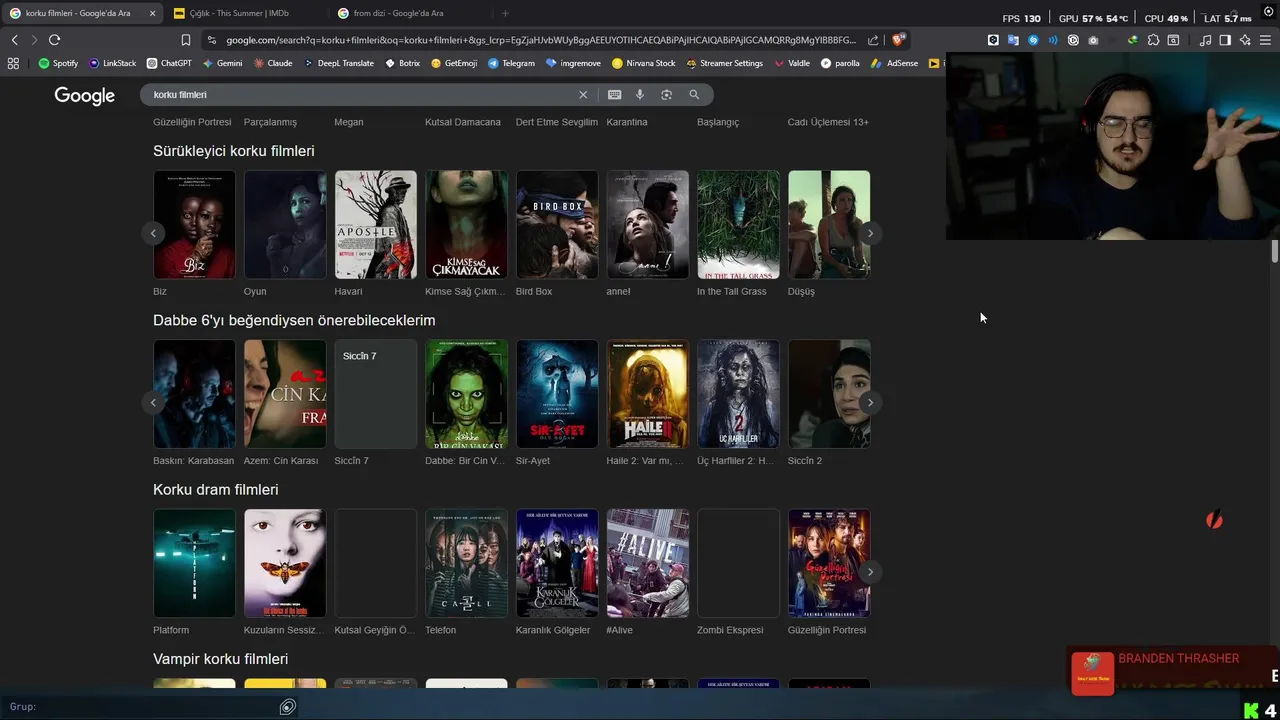The image size is (1280, 720).
Task: Select the 'Biz' movie poster
Action: click(194, 224)
